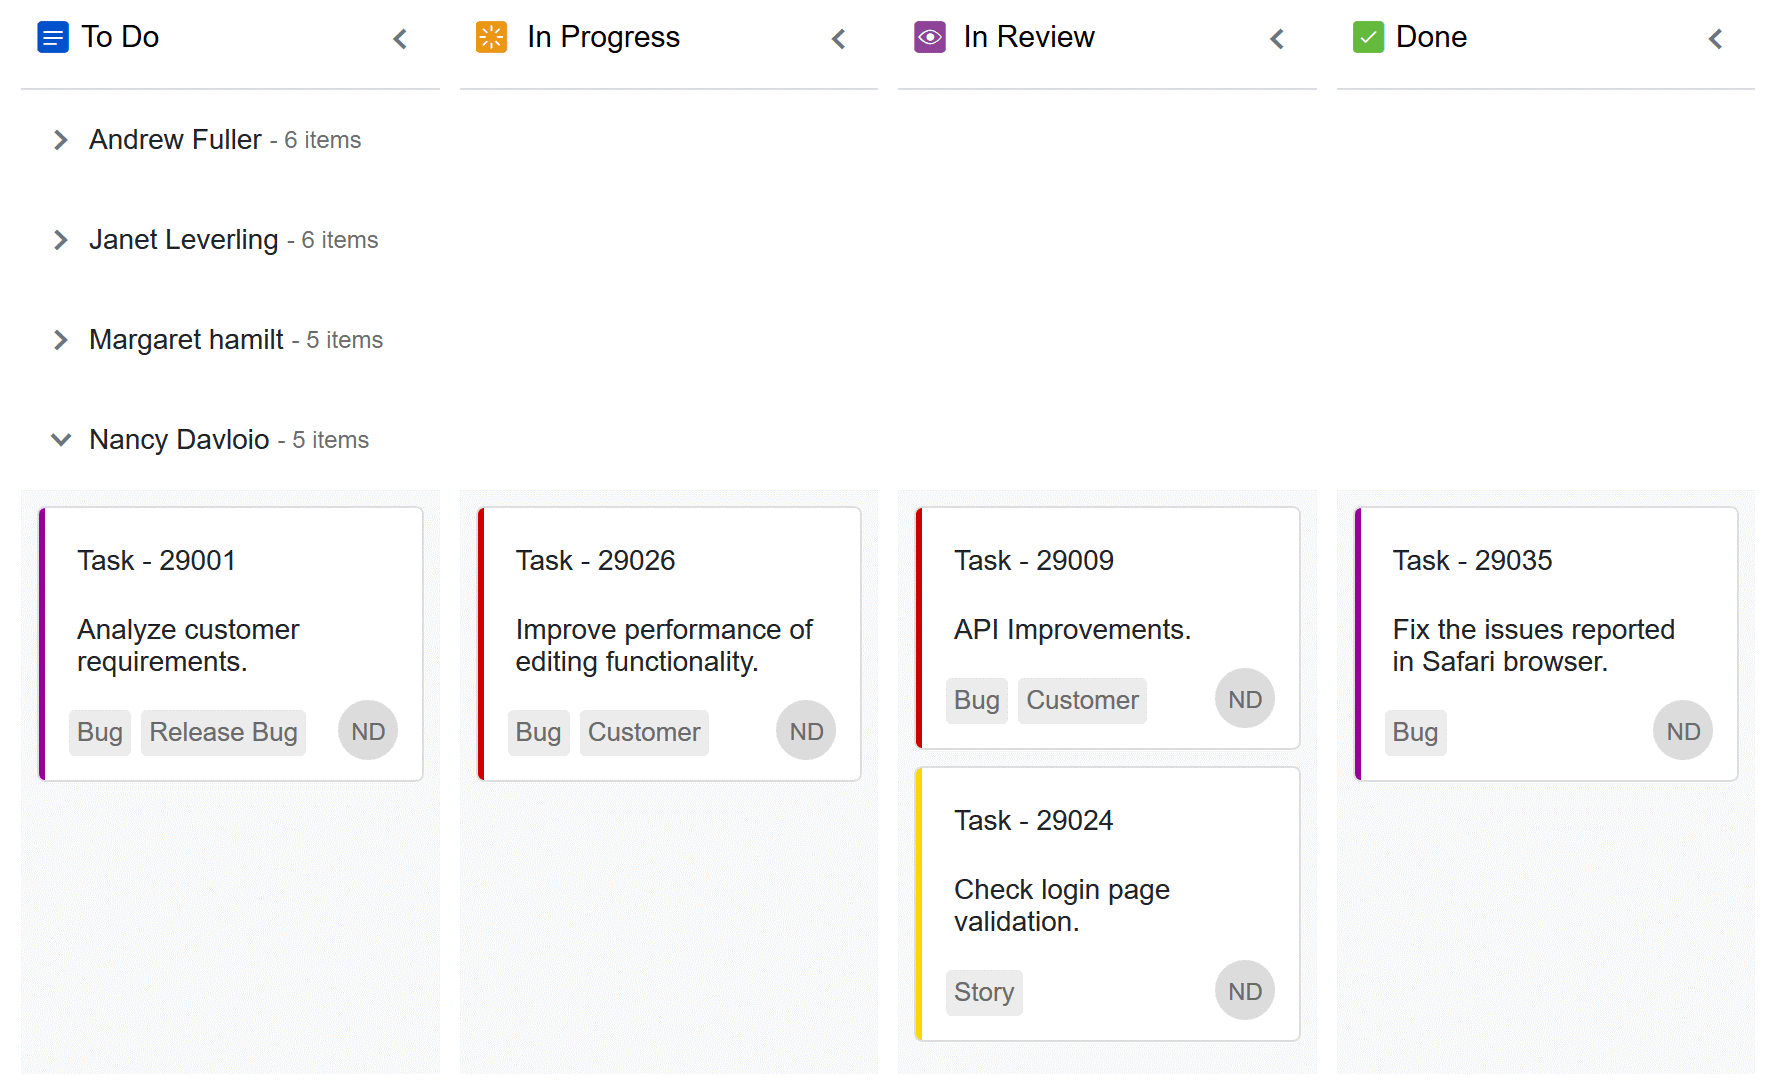The height and width of the screenshot is (1092, 1774).
Task: Click the ND avatar on Task 29024
Action: pyautogui.click(x=1245, y=991)
